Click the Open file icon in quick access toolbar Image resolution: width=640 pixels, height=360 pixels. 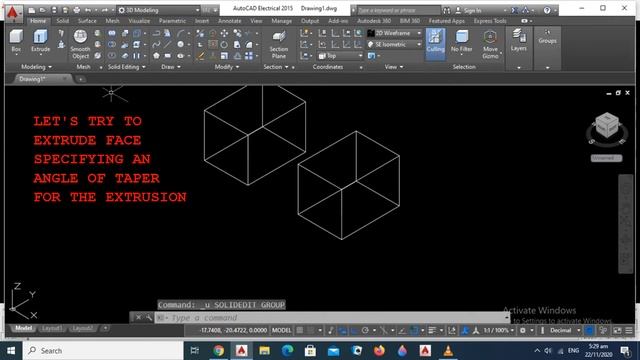43,10
